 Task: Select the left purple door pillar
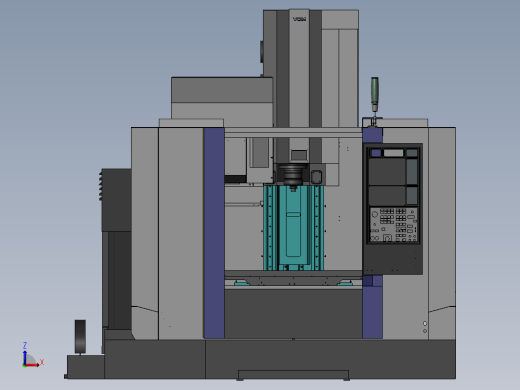[x=214, y=233]
